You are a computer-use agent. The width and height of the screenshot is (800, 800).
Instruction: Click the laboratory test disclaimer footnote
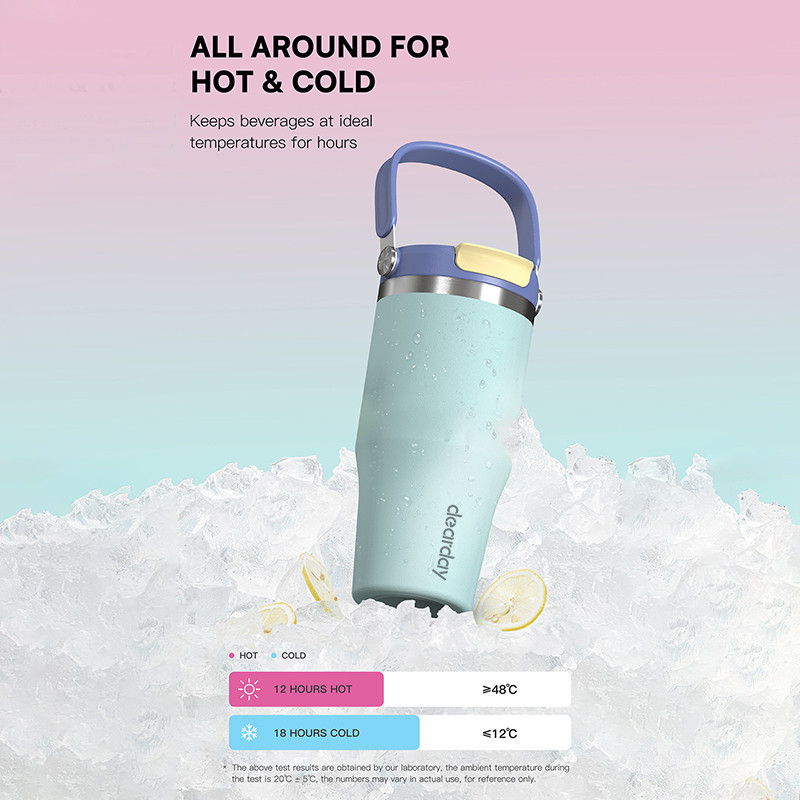(x=397, y=773)
